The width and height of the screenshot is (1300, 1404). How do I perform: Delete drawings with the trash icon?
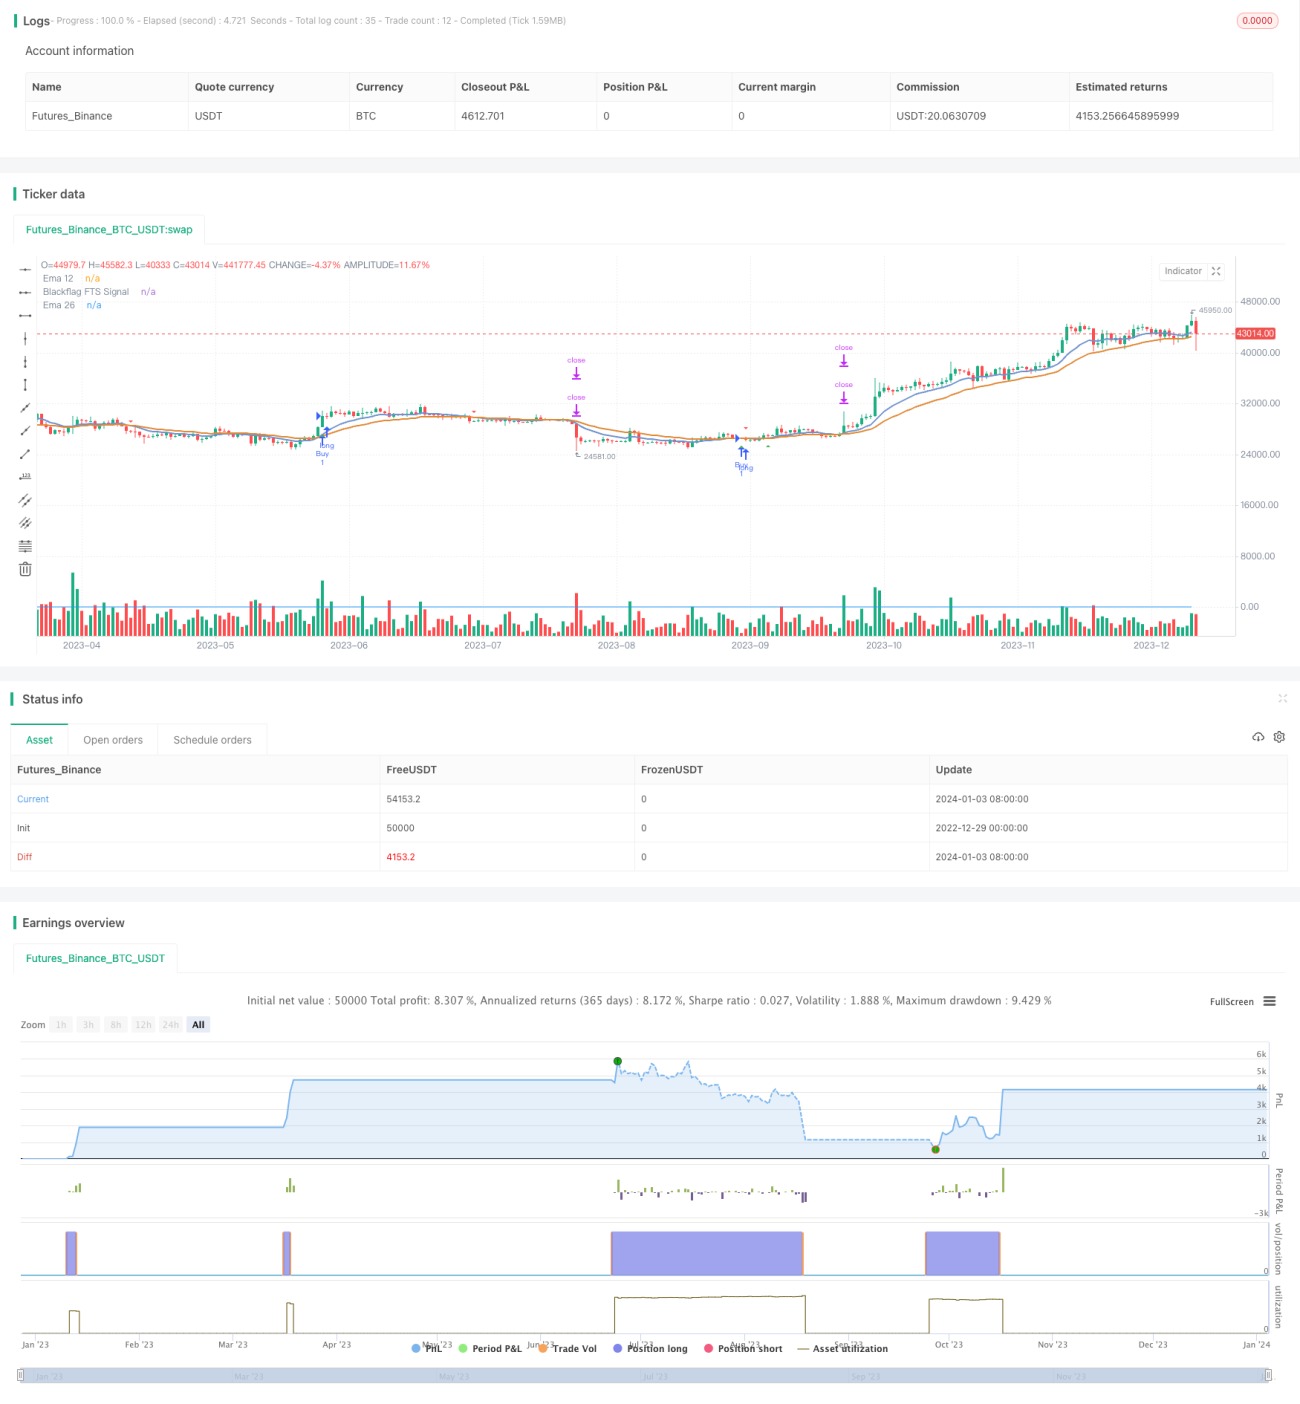pos(25,569)
